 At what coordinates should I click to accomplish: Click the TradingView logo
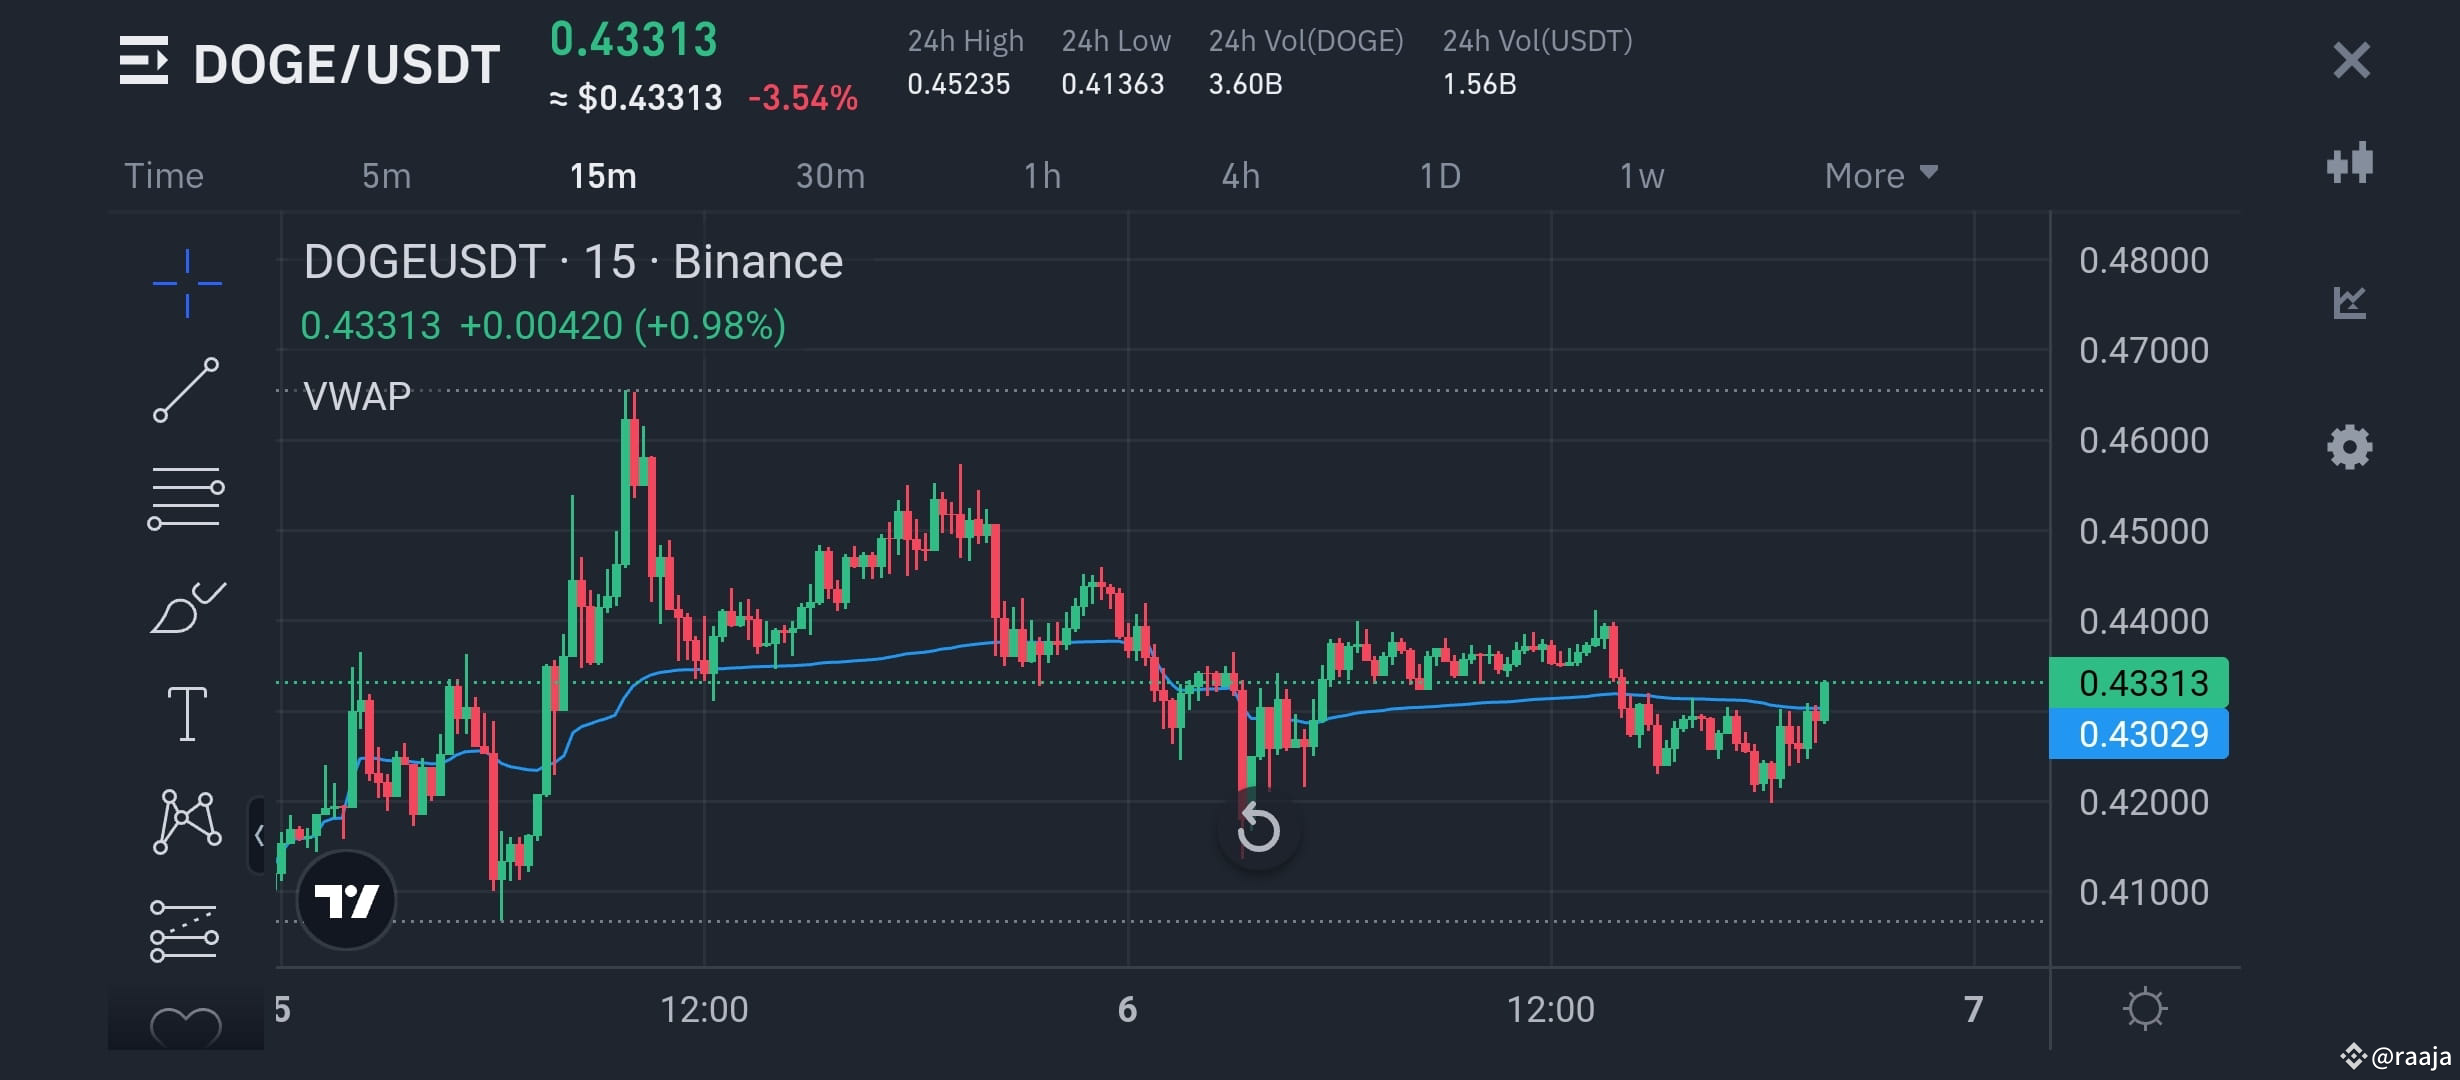pos(345,899)
